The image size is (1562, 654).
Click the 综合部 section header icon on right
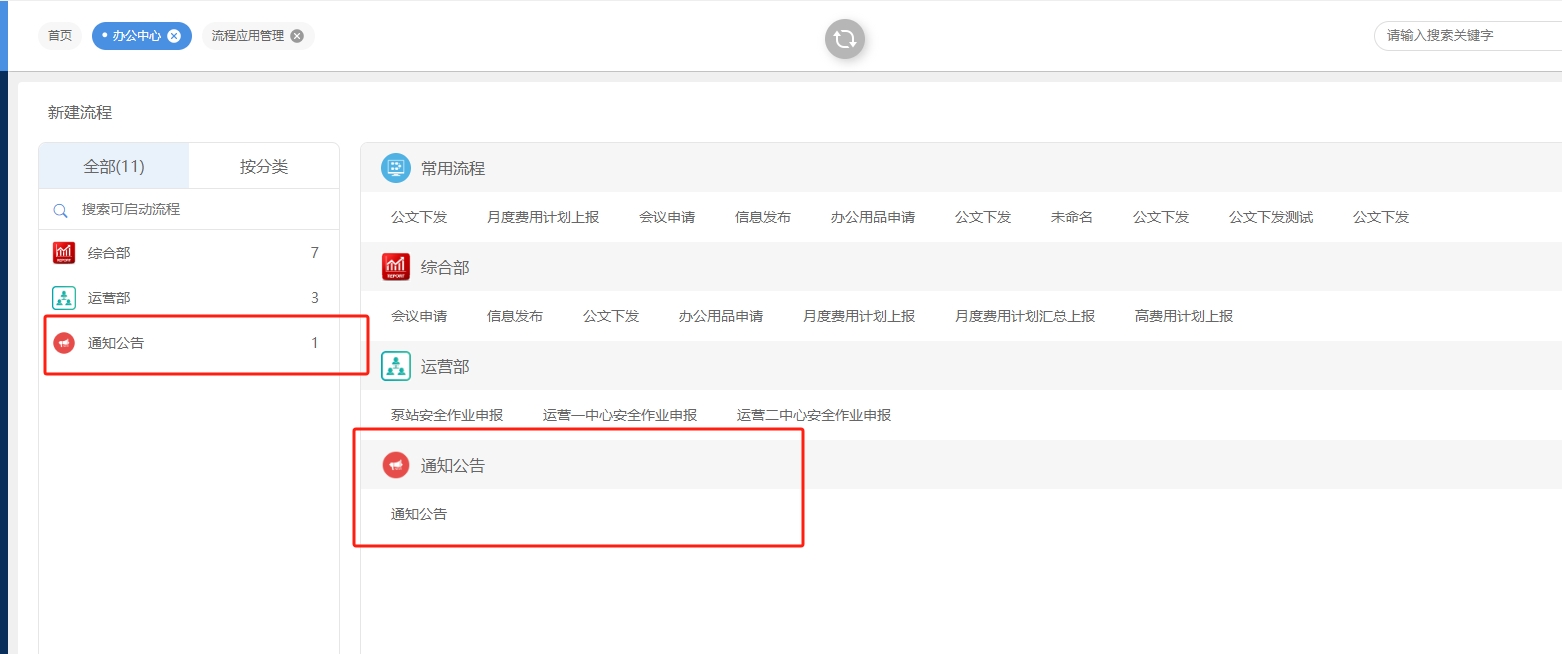396,267
